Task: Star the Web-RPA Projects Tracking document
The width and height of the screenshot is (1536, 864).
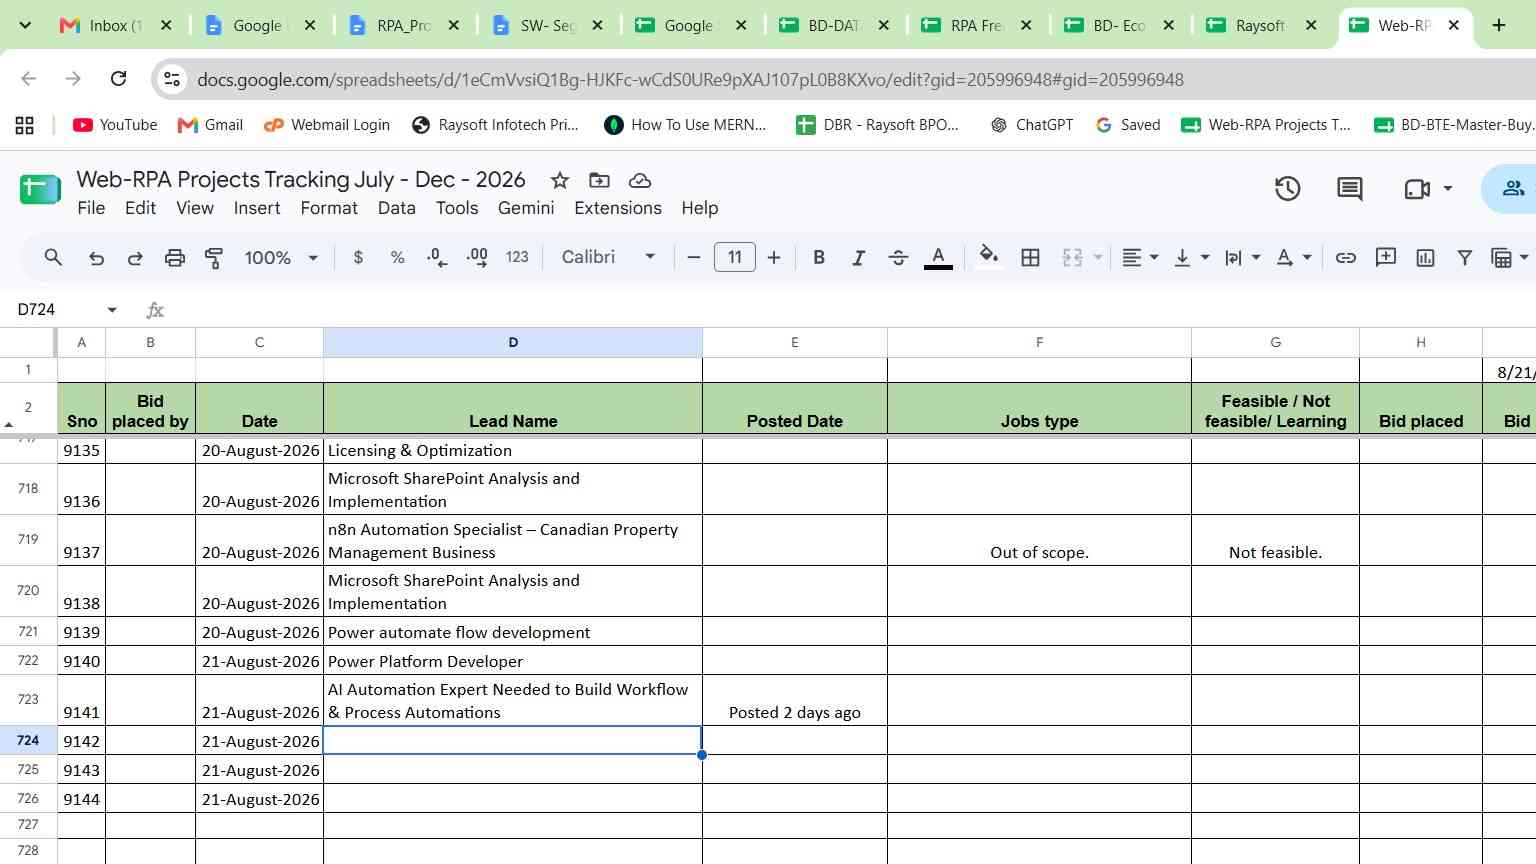Action: pyautogui.click(x=560, y=180)
